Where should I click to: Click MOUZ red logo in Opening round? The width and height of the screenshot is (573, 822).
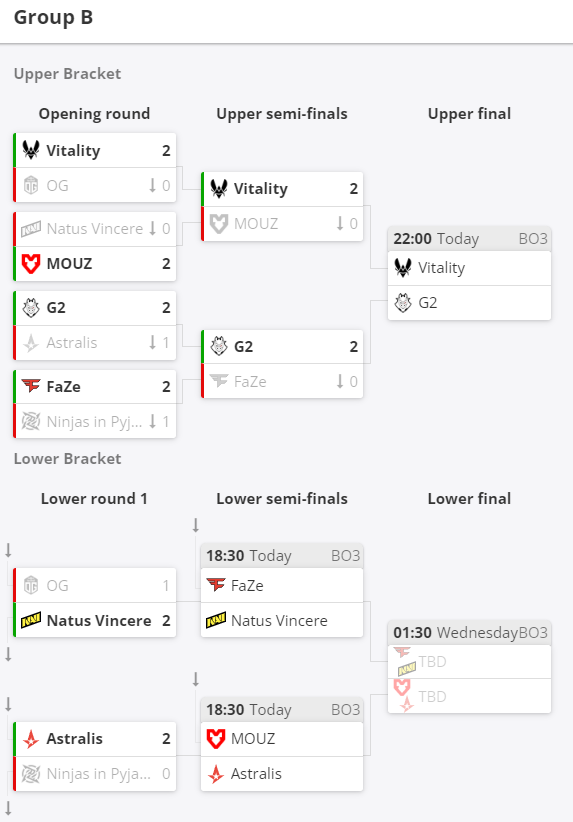[31, 264]
